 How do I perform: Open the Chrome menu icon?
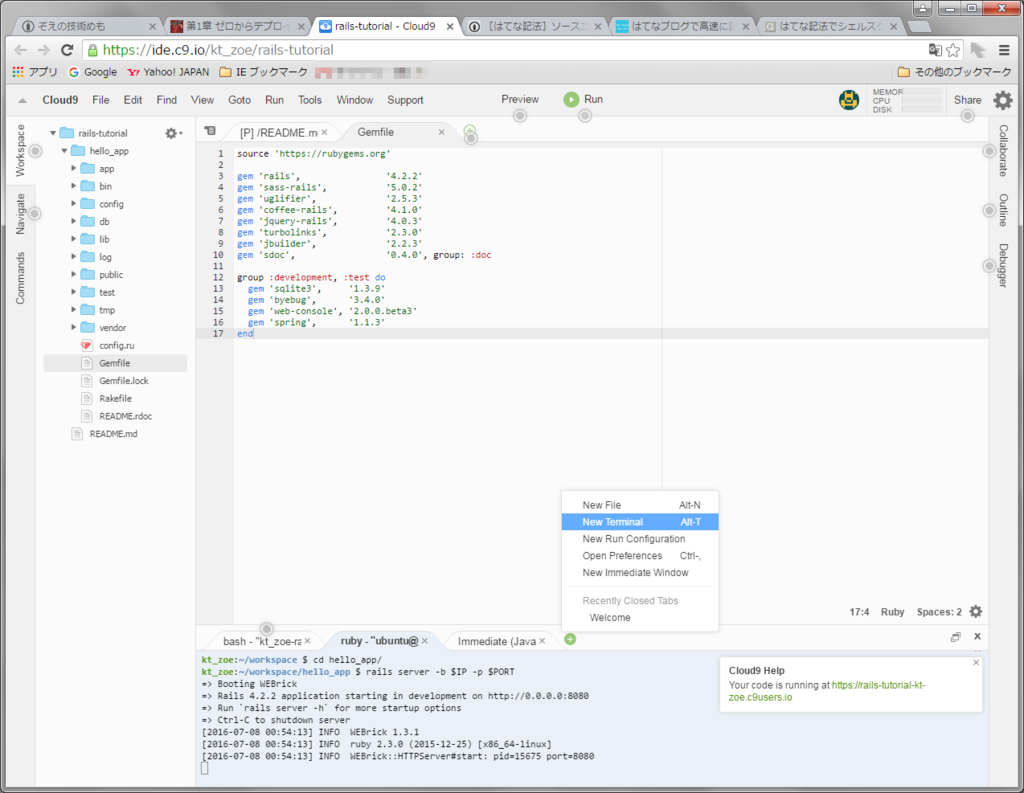point(1004,50)
